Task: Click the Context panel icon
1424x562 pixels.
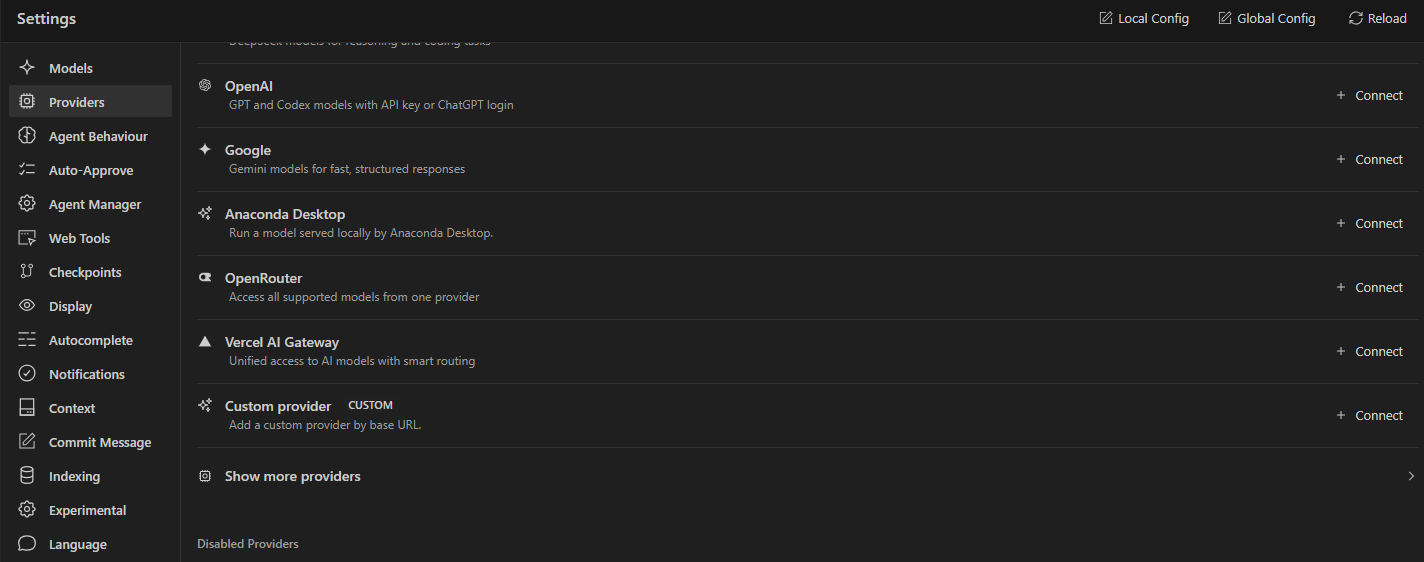Action: click(x=27, y=408)
